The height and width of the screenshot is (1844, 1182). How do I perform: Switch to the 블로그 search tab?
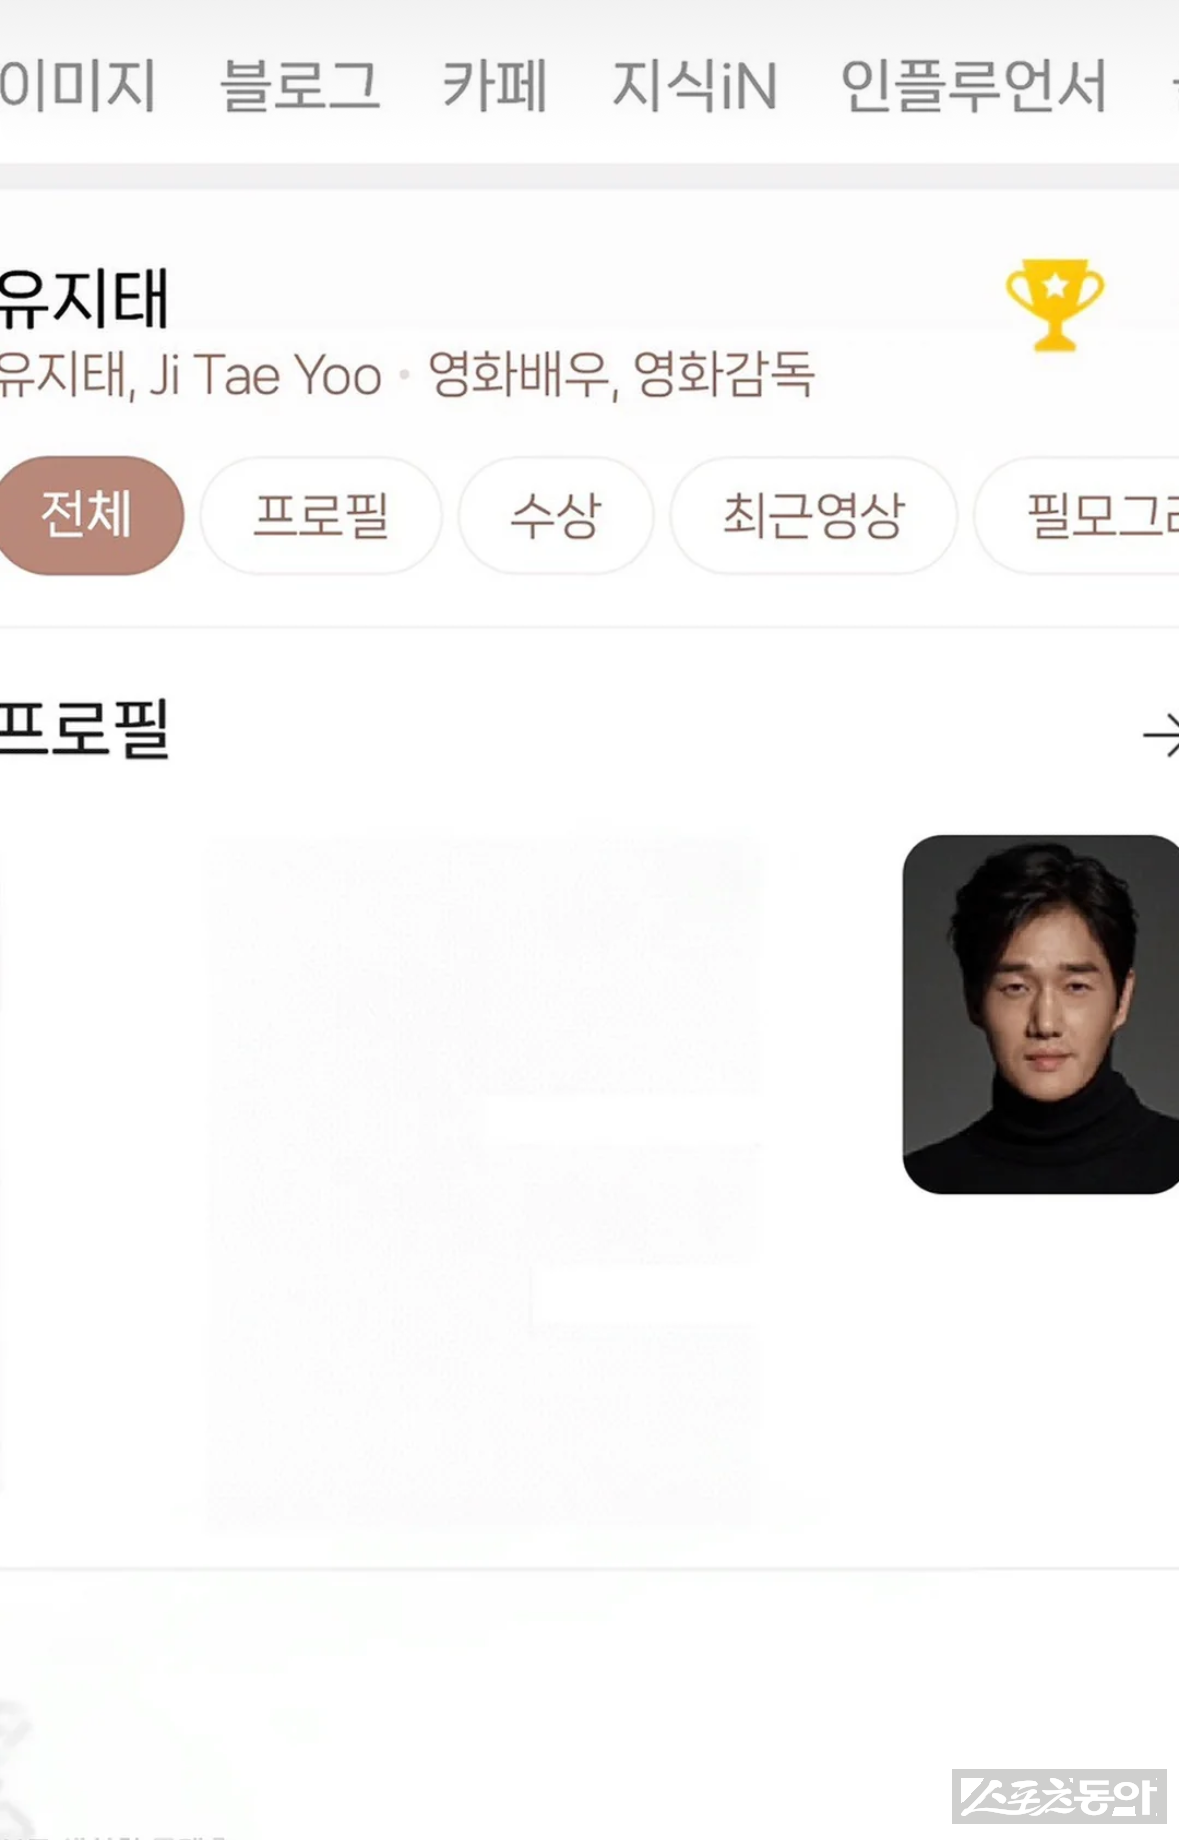(x=299, y=84)
